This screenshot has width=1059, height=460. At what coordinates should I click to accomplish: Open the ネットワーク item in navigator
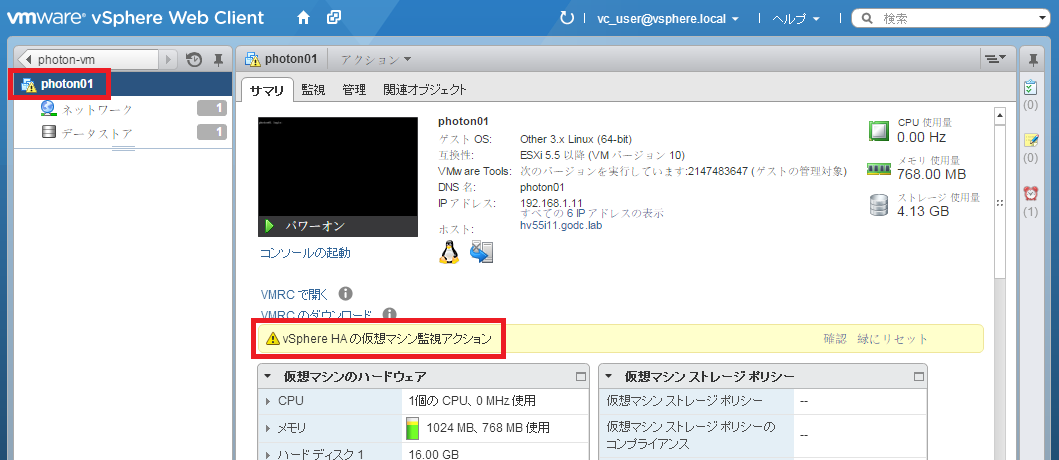97,109
